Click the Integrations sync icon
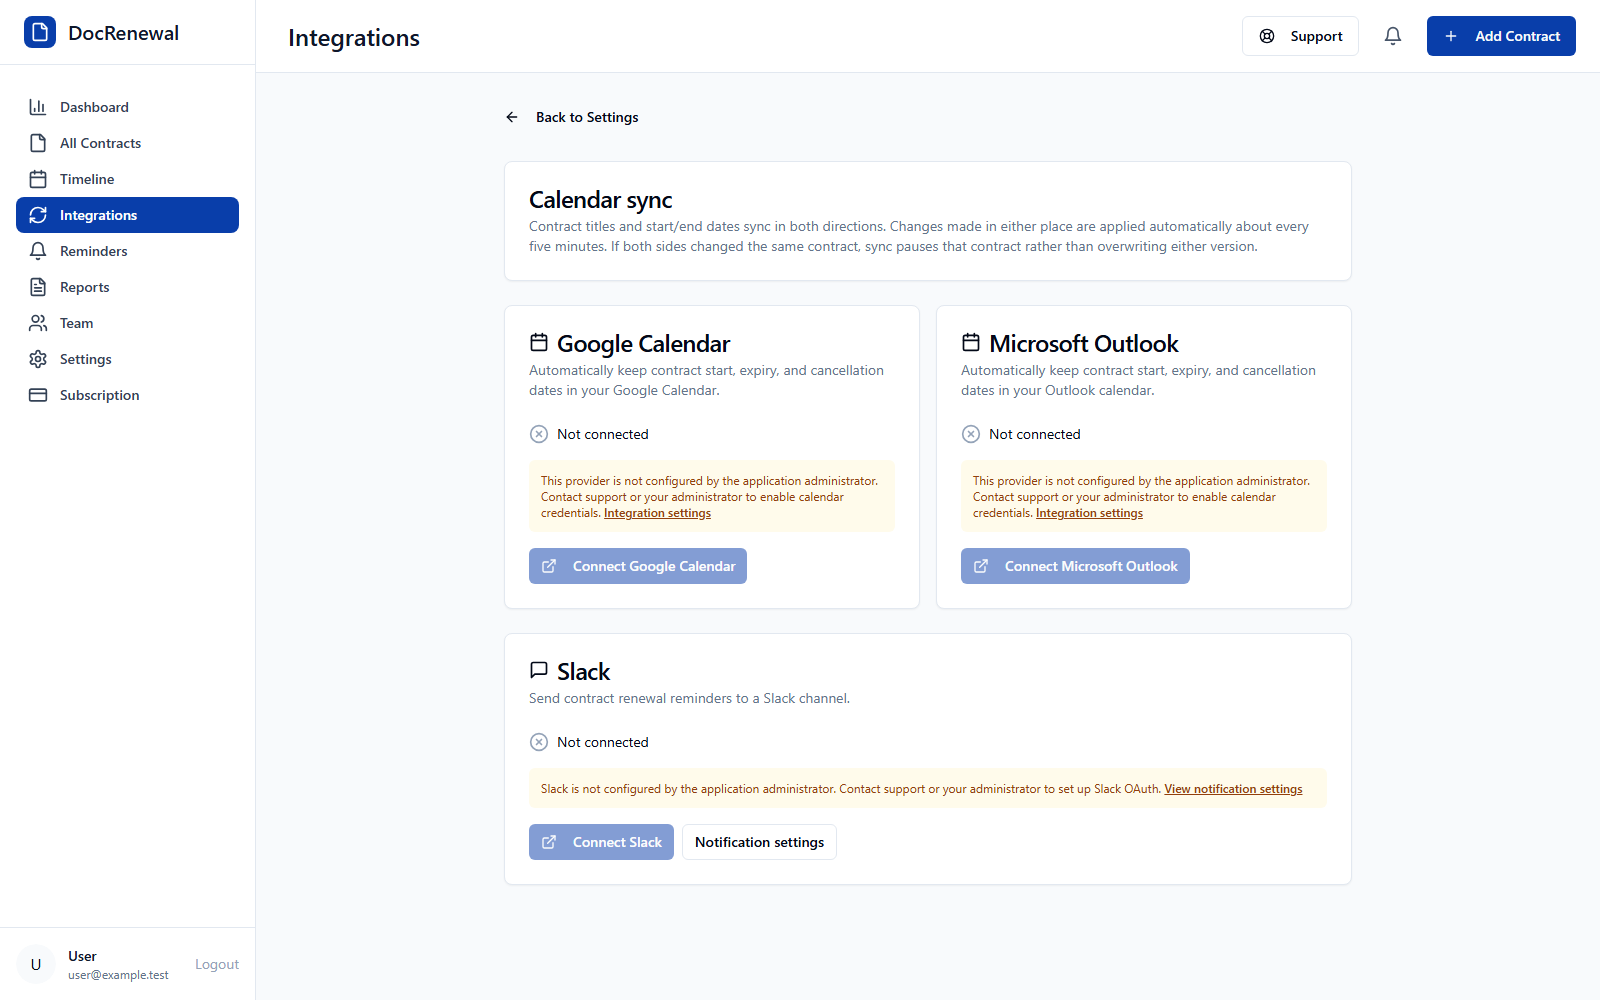This screenshot has height=1000, width=1600. click(38, 215)
